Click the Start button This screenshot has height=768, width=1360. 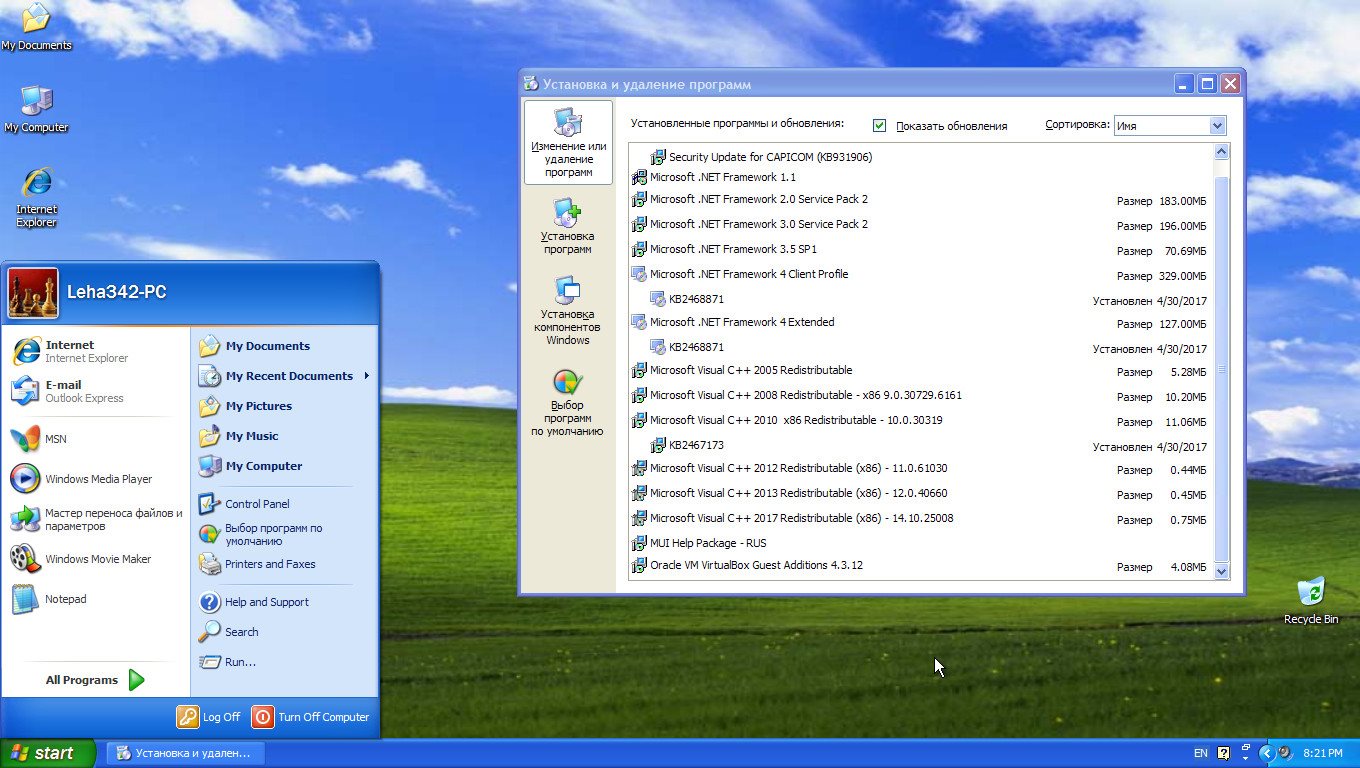coord(48,753)
